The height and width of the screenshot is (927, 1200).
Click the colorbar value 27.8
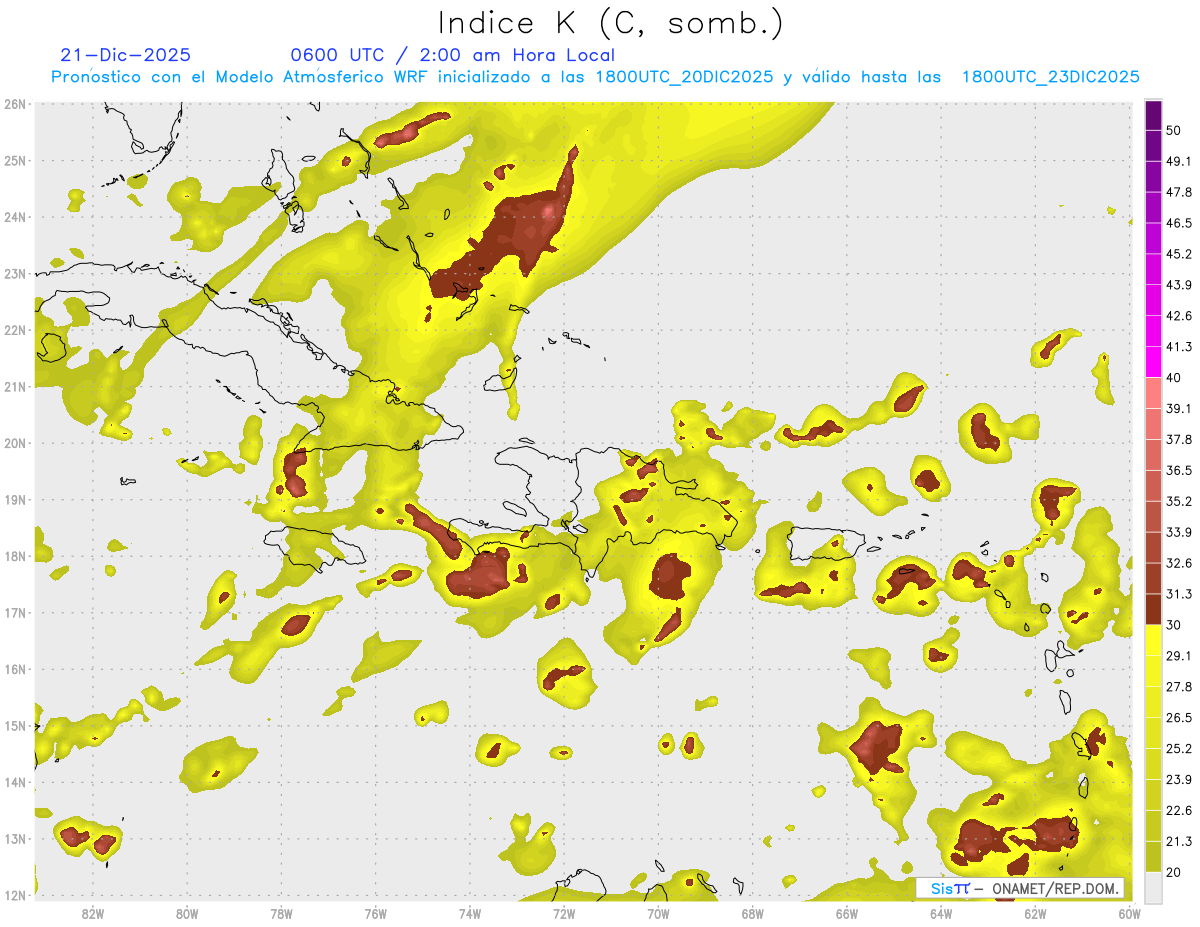coord(1179,687)
